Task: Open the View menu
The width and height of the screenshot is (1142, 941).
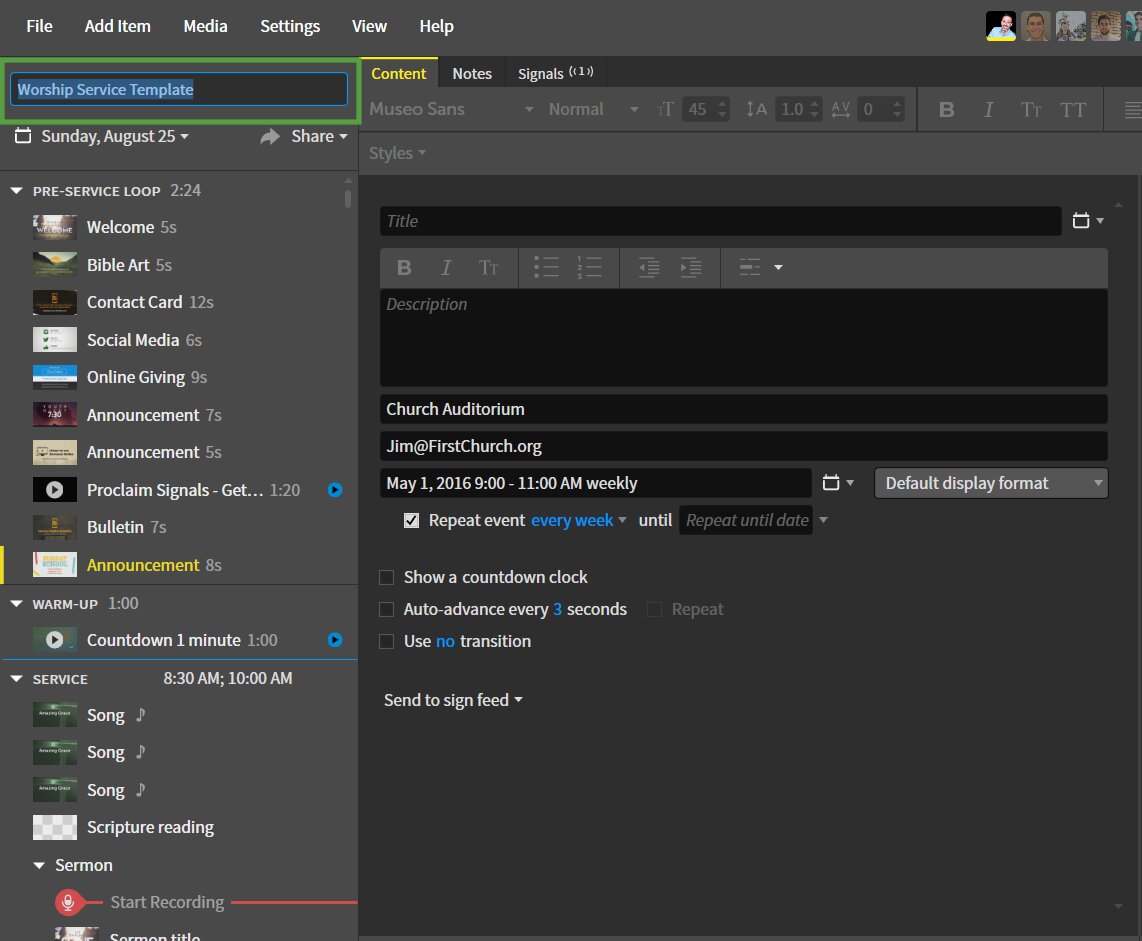Action: click(x=369, y=26)
